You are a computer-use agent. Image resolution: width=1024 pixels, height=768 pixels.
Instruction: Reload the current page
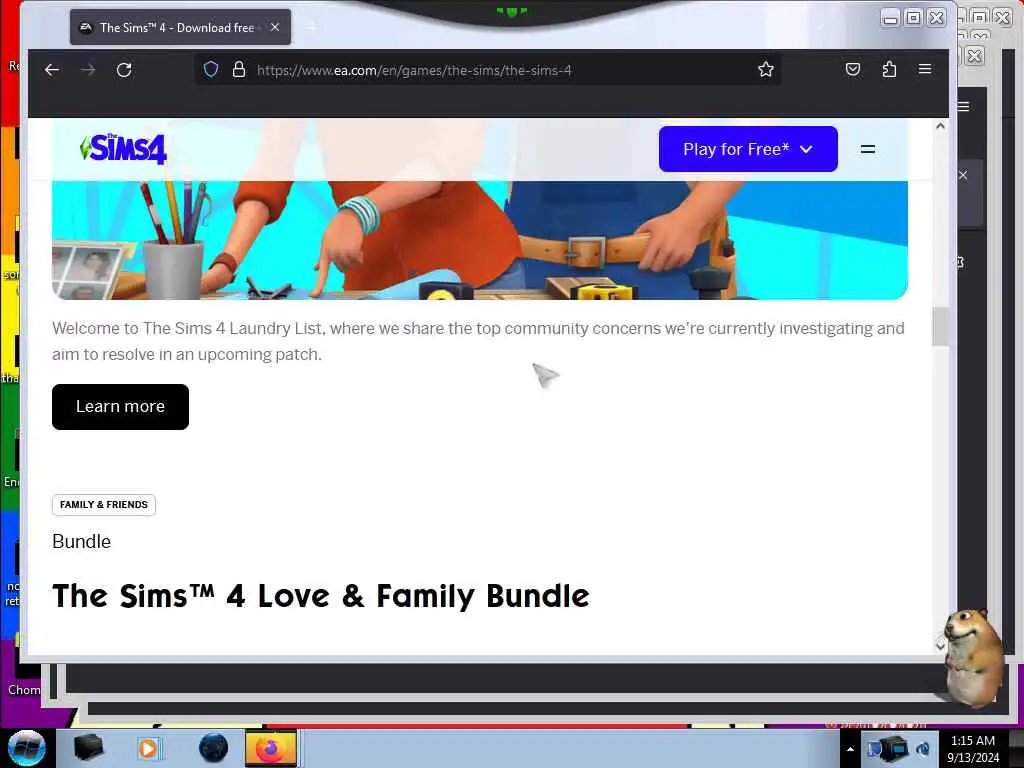(x=124, y=70)
